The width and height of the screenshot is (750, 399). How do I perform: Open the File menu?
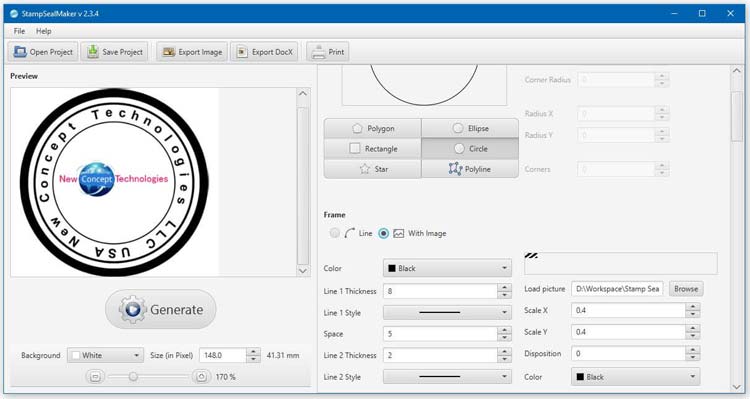19,31
